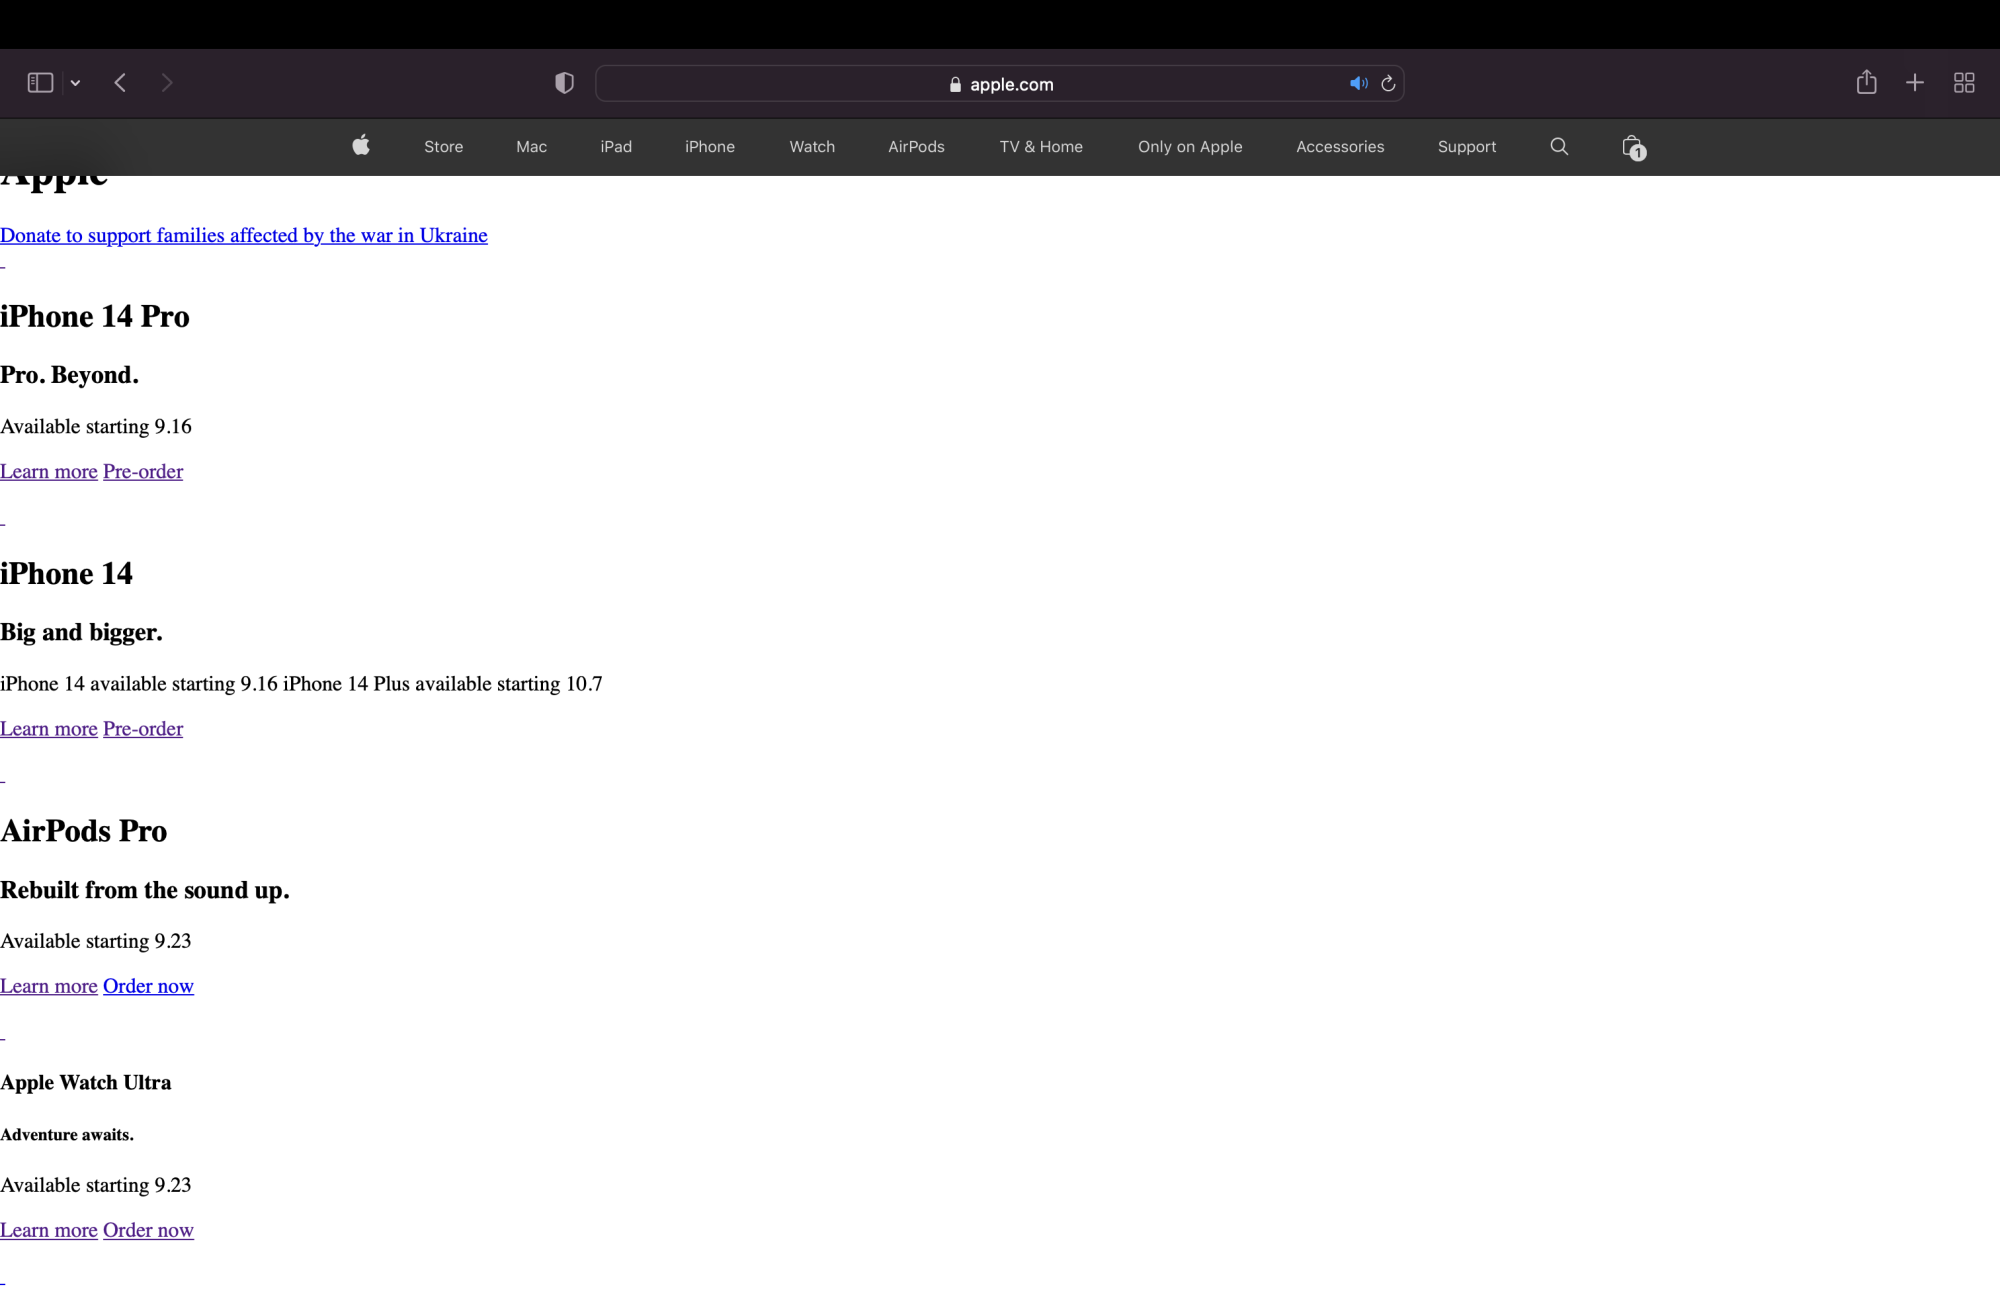The image size is (2000, 1299).
Task: Click the apple.com address bar
Action: pos(1000,84)
